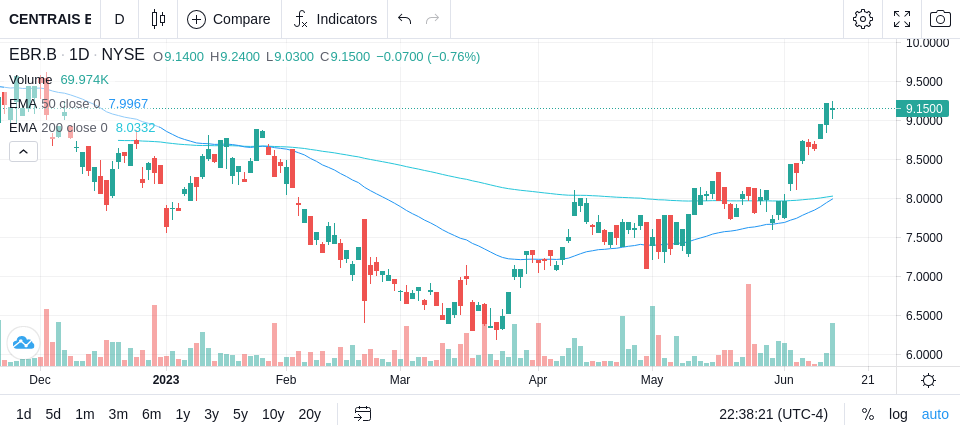The width and height of the screenshot is (960, 433).
Task: Toggle log scale
Action: click(898, 414)
